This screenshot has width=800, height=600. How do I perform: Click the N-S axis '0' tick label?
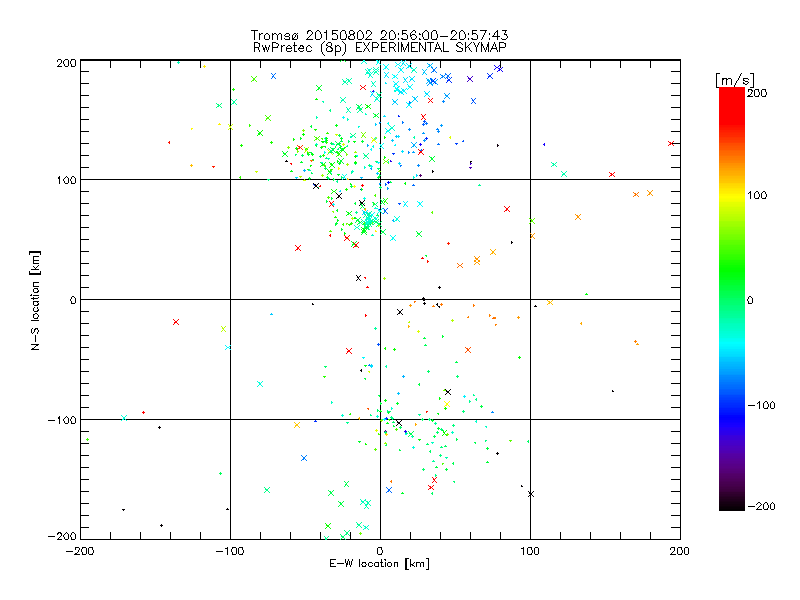73,300
